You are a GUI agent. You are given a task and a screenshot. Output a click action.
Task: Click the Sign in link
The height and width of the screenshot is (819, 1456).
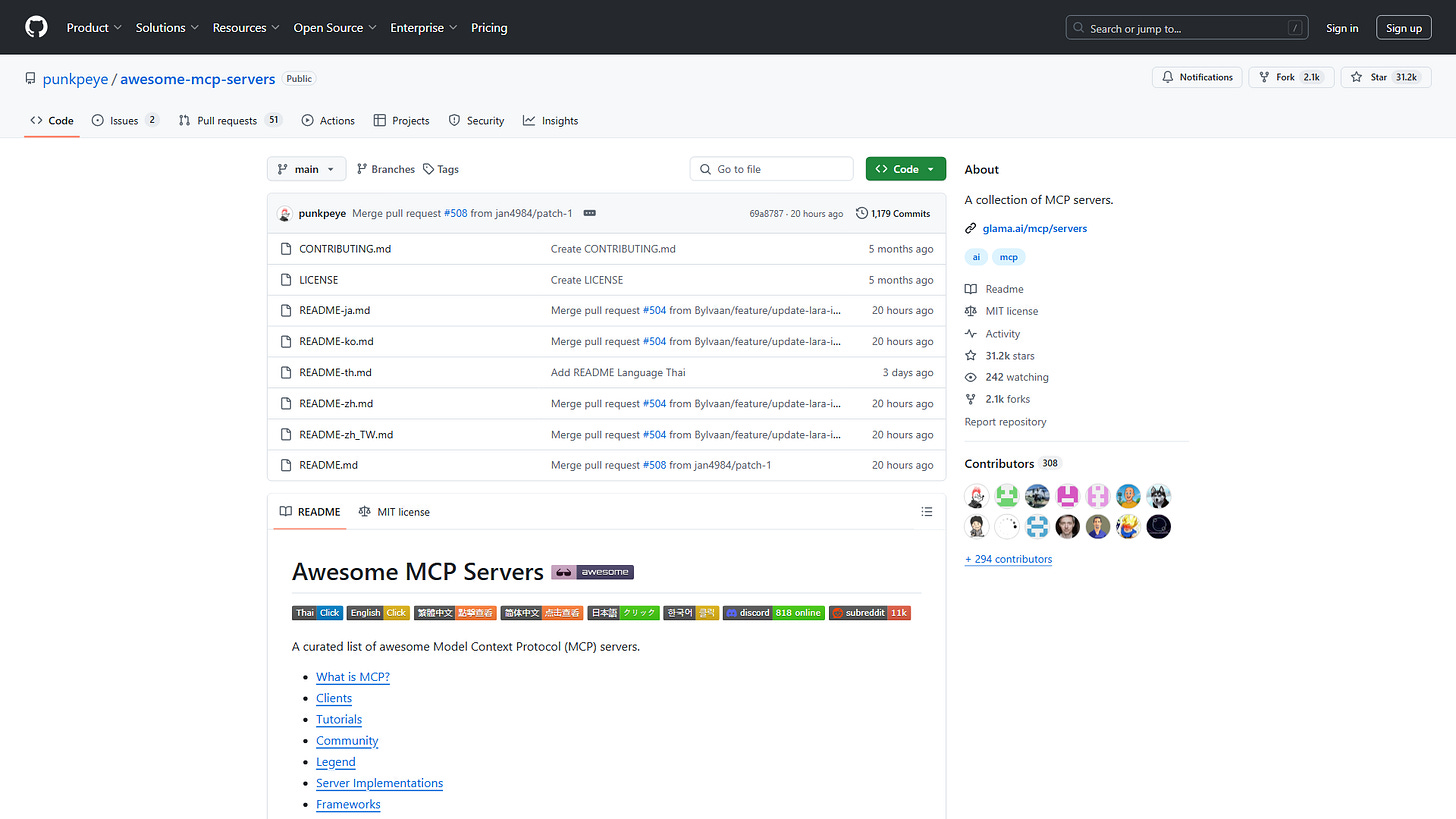1342,28
